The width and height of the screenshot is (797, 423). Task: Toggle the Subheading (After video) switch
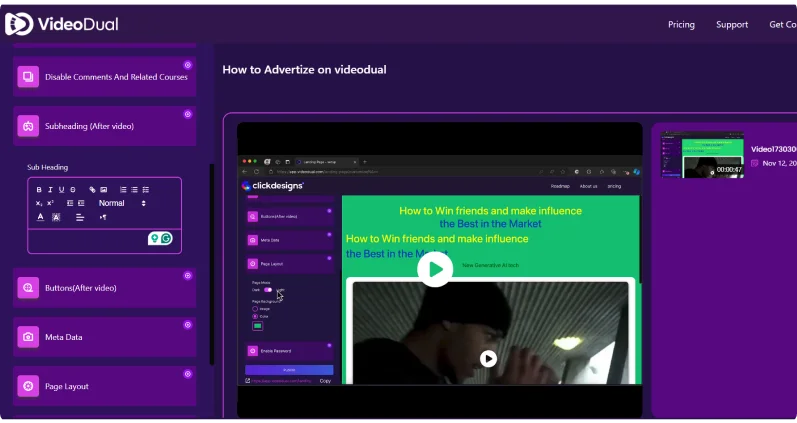[187, 114]
